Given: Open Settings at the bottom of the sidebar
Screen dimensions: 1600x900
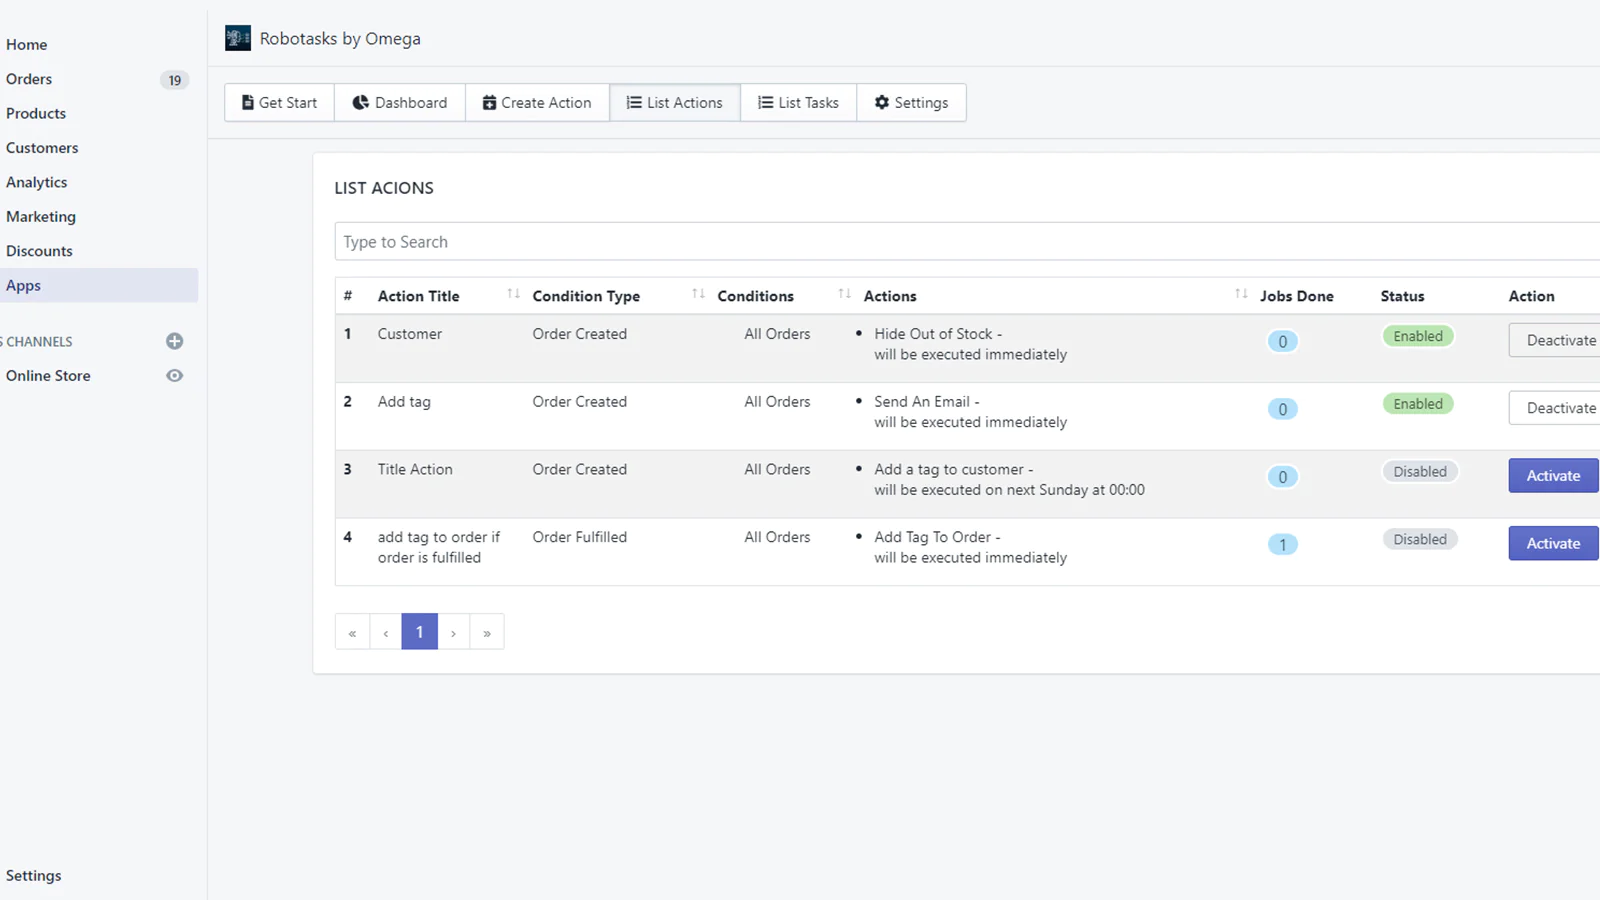Looking at the screenshot, I should coord(33,875).
